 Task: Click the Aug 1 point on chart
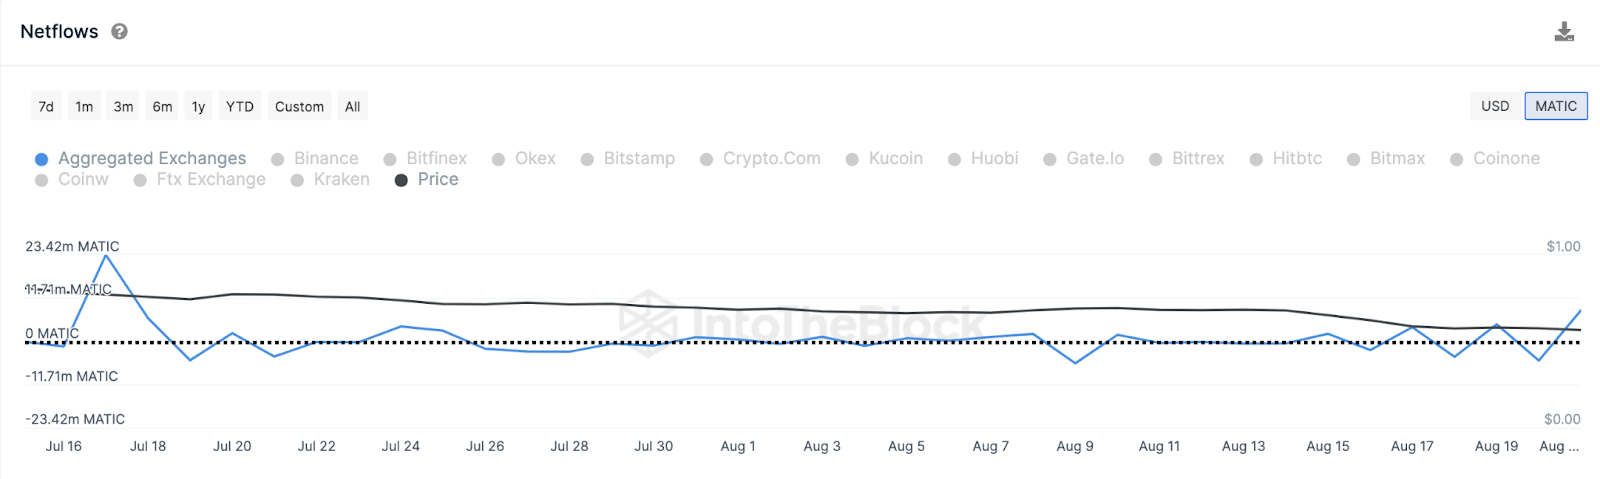click(x=738, y=340)
